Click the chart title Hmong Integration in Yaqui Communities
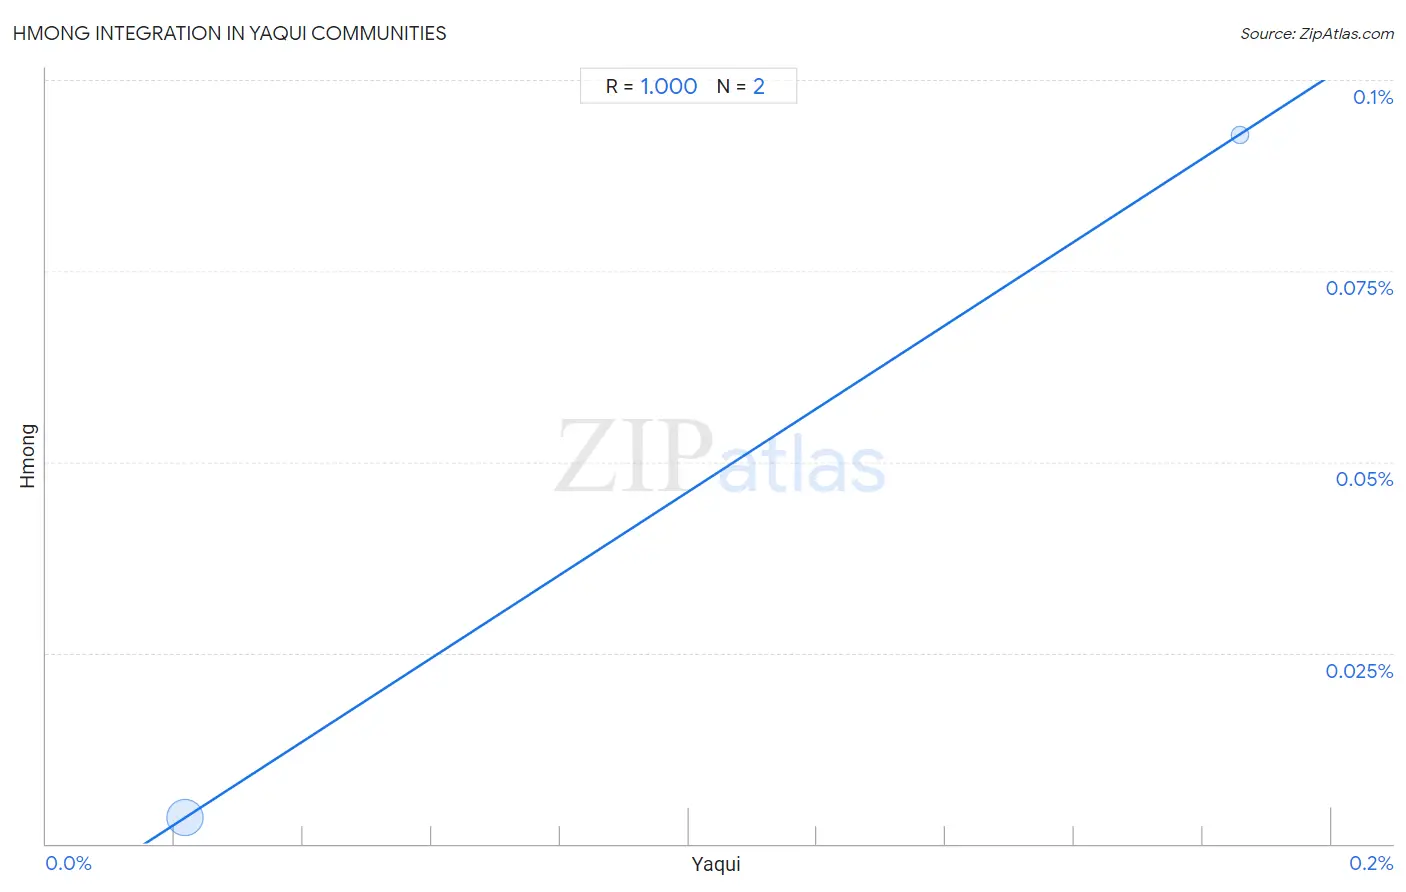Screen dimensions: 1406x892 click(230, 33)
